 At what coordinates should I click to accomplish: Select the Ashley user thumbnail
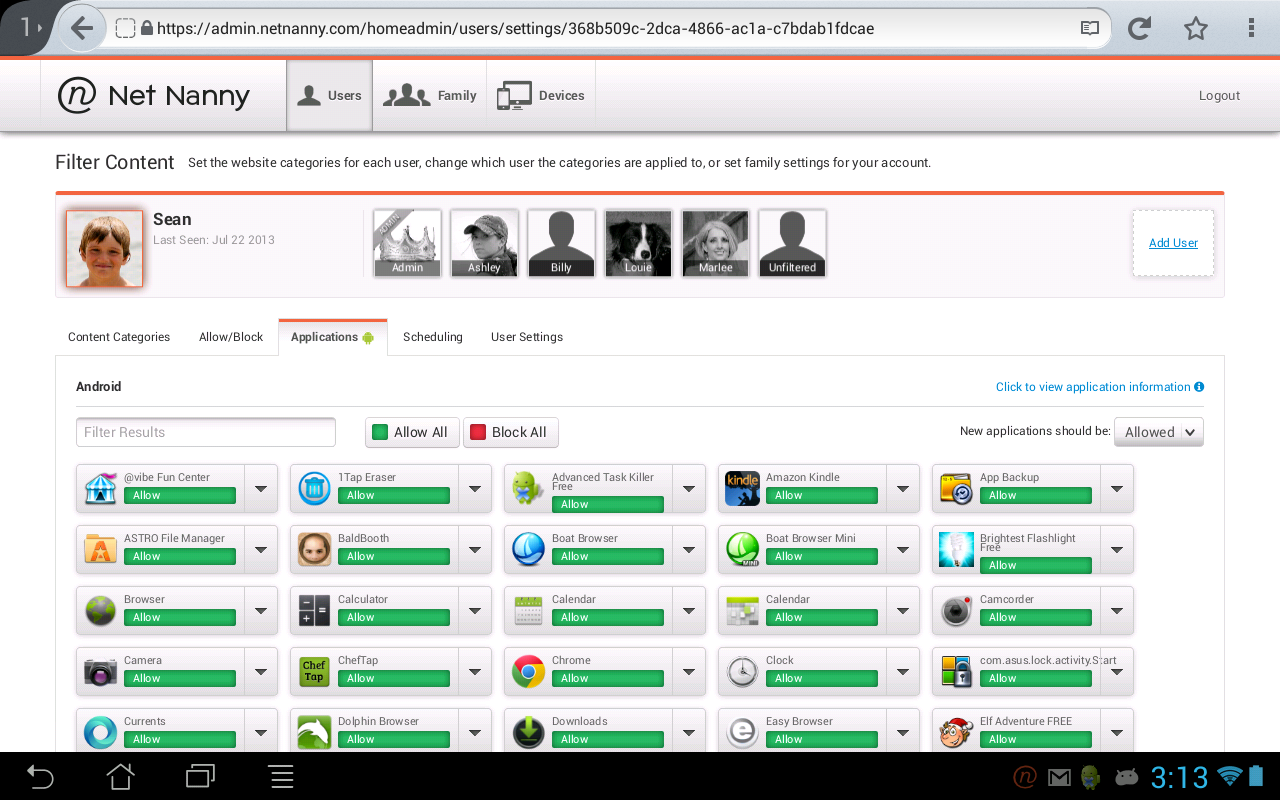pos(484,243)
